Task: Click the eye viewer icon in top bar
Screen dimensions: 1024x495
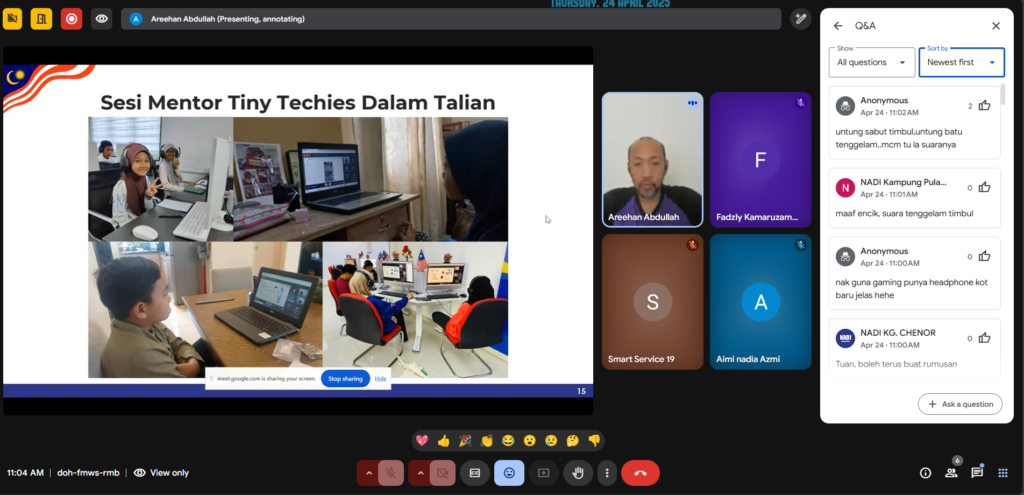Action: (101, 19)
